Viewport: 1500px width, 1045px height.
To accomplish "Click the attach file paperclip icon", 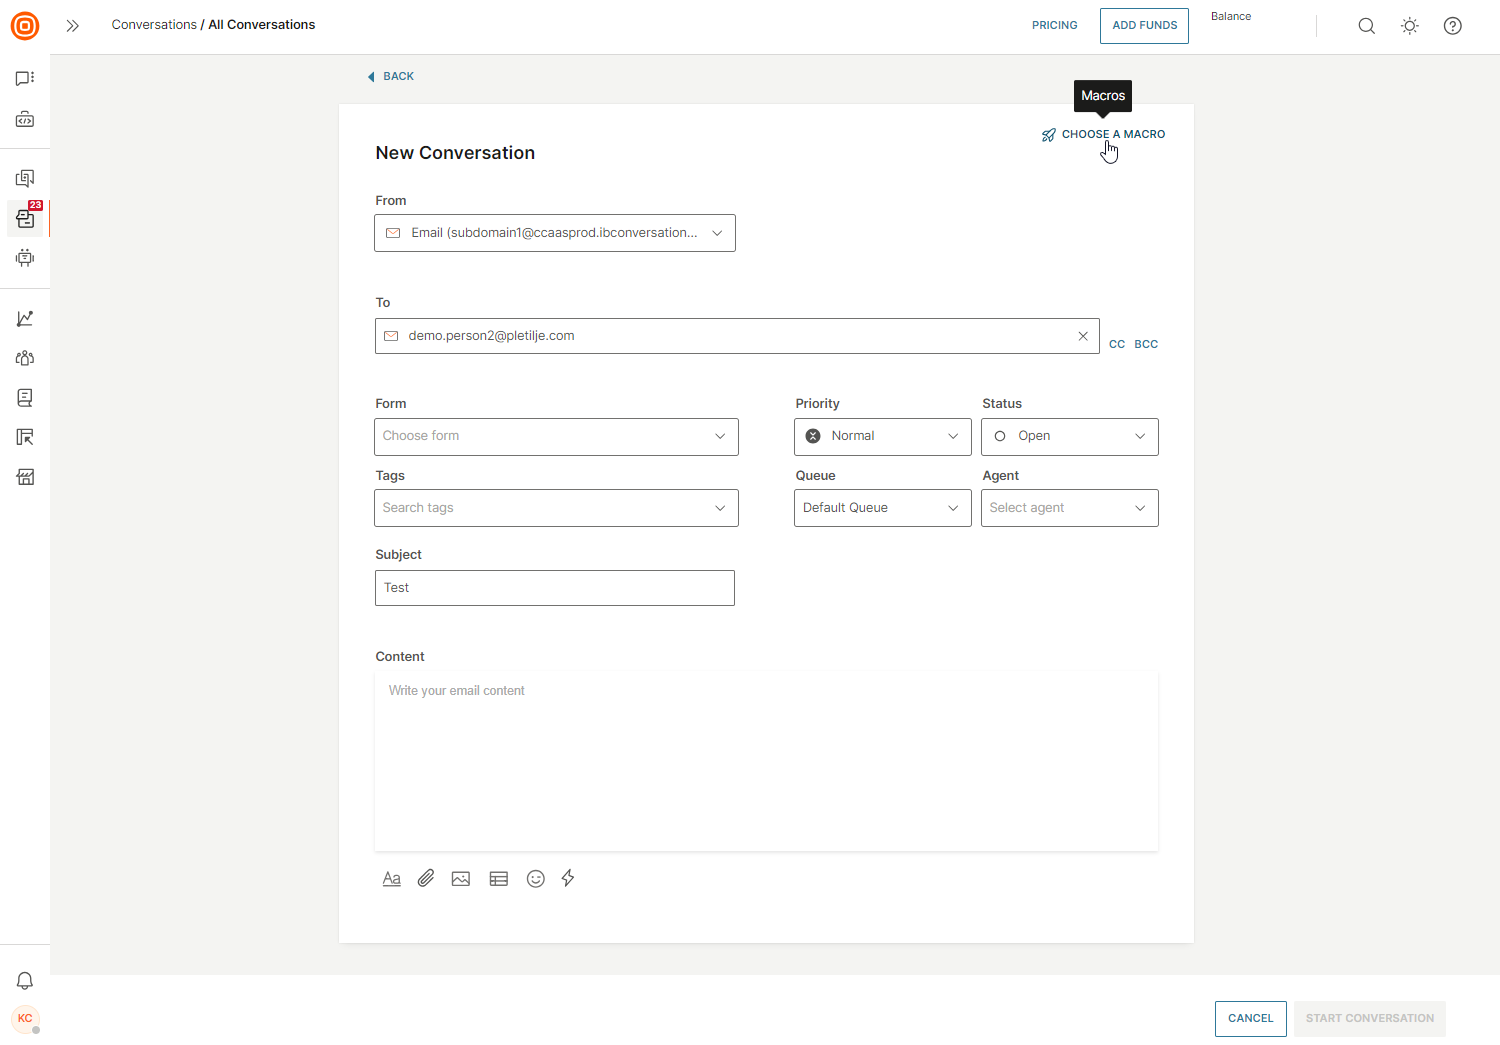I will click(426, 878).
